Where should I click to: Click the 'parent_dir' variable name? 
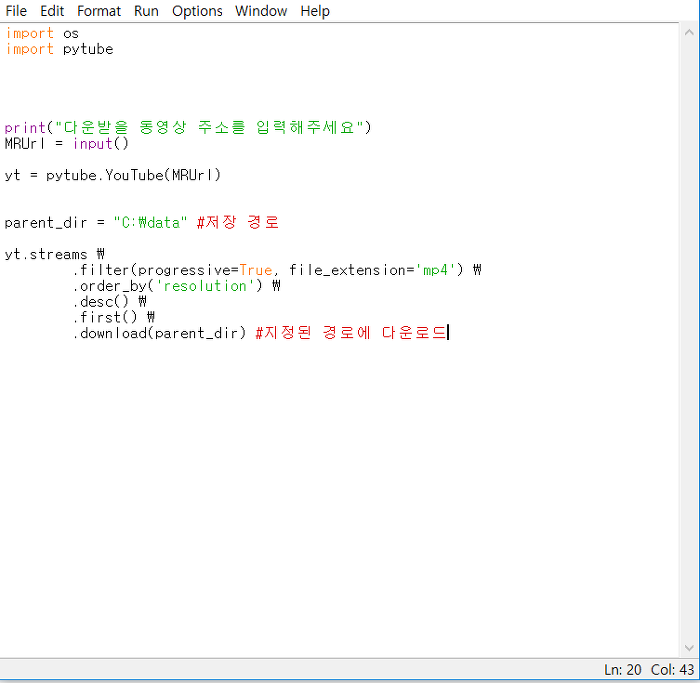(46, 222)
